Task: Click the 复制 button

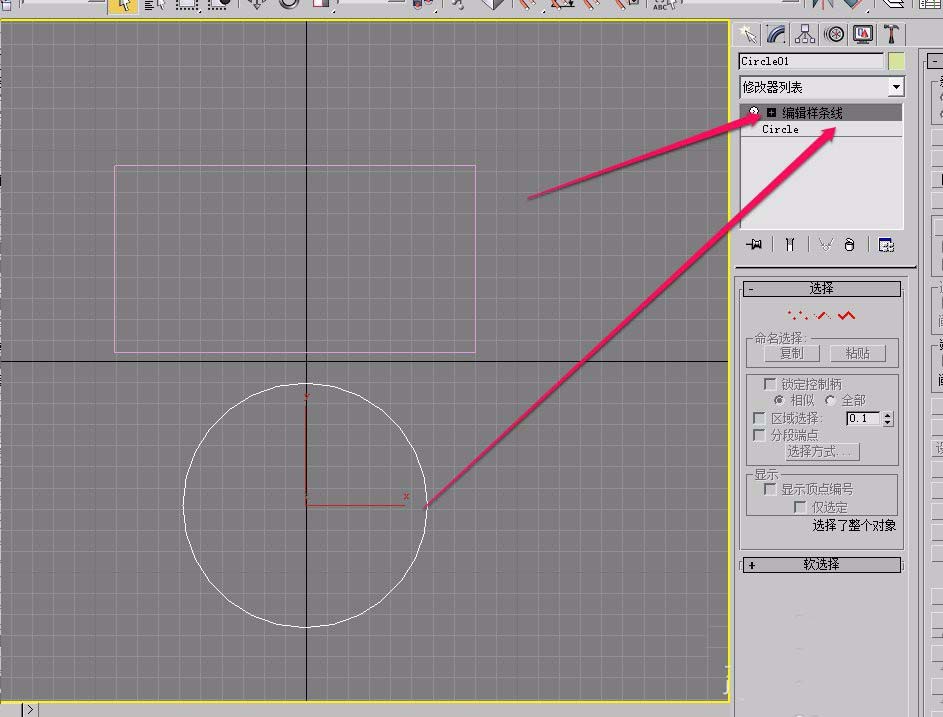Action: click(x=791, y=353)
